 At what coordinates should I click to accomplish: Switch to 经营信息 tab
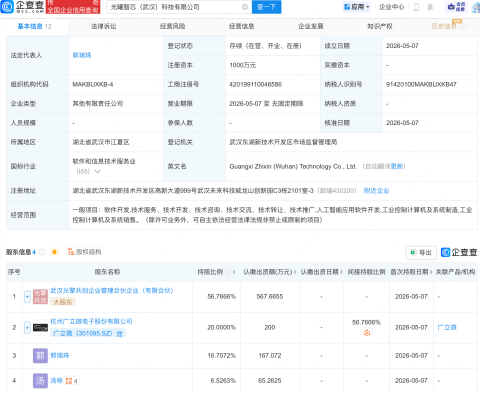[x=241, y=26]
